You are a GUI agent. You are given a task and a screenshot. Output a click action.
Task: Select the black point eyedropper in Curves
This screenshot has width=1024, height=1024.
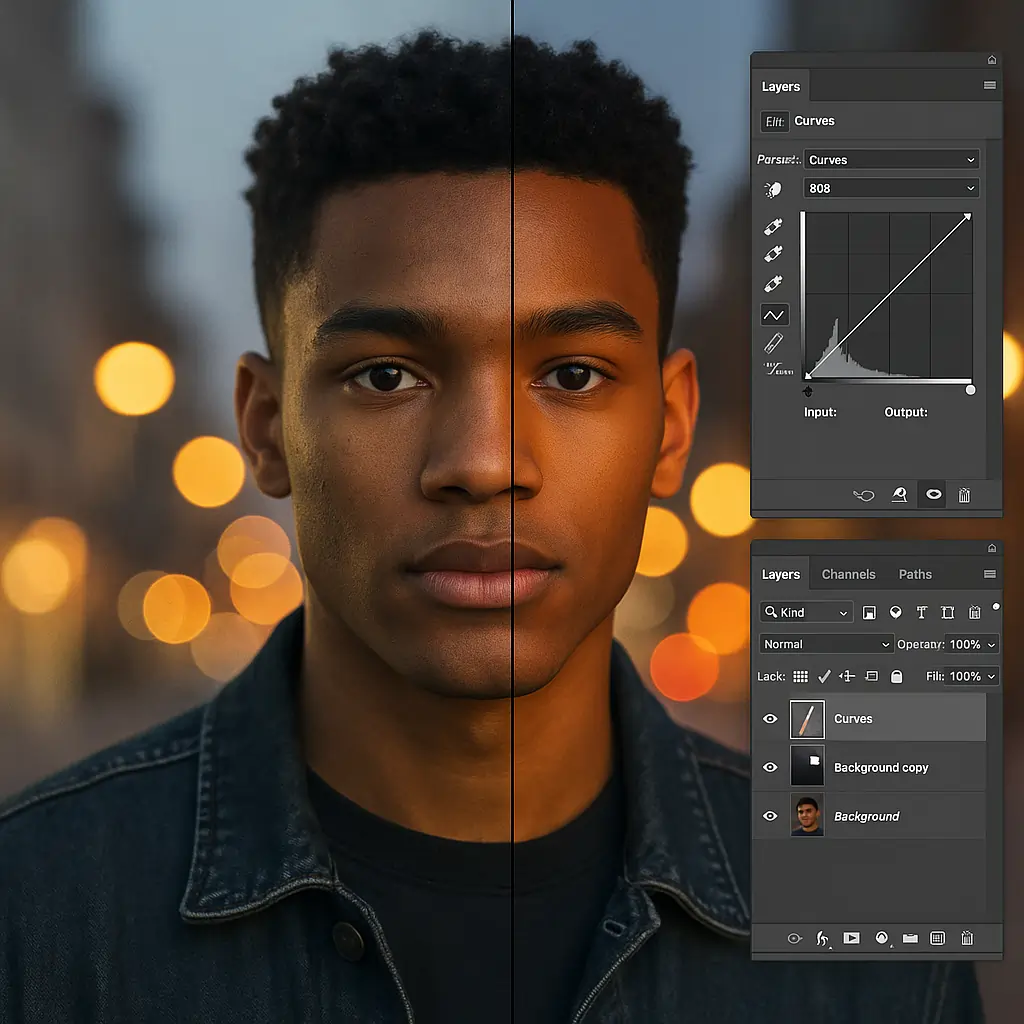773,227
